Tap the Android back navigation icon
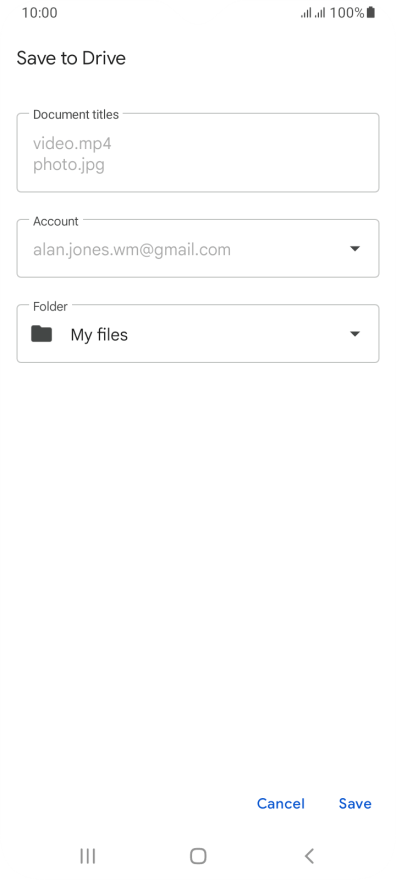Screen dimensions: 396x880 tap(309, 856)
